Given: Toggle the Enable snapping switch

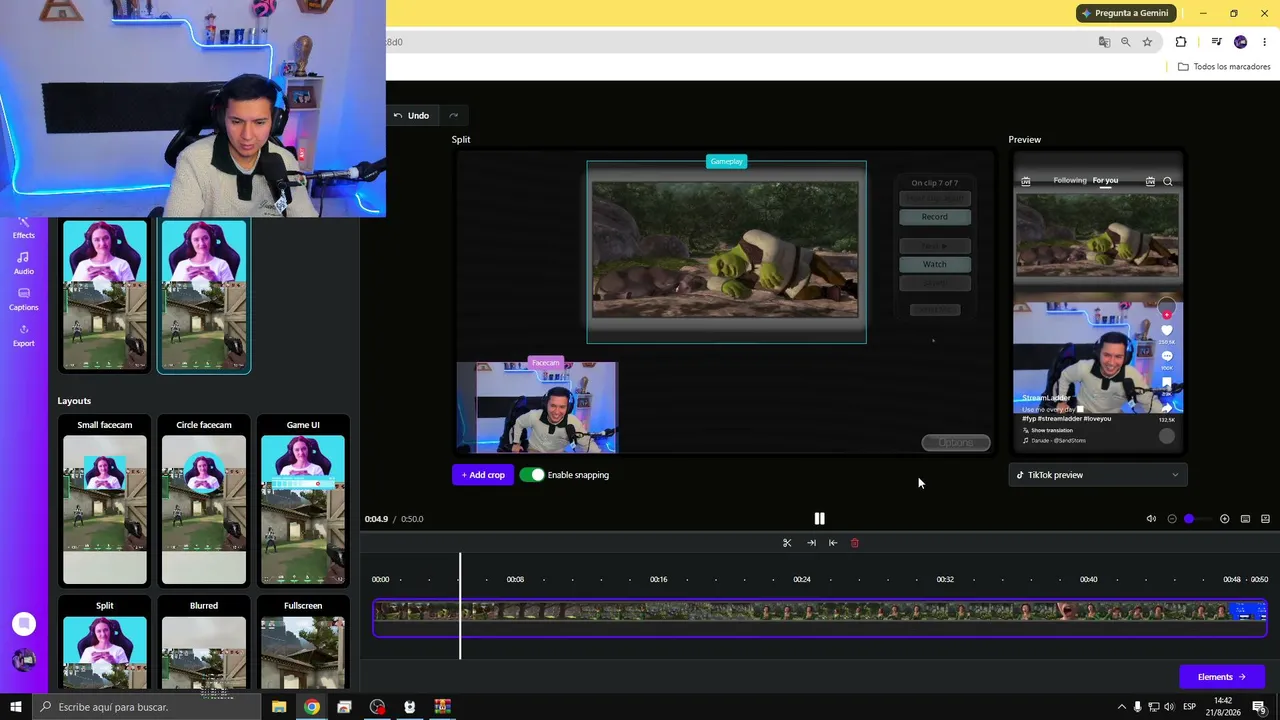Looking at the screenshot, I should (532, 475).
